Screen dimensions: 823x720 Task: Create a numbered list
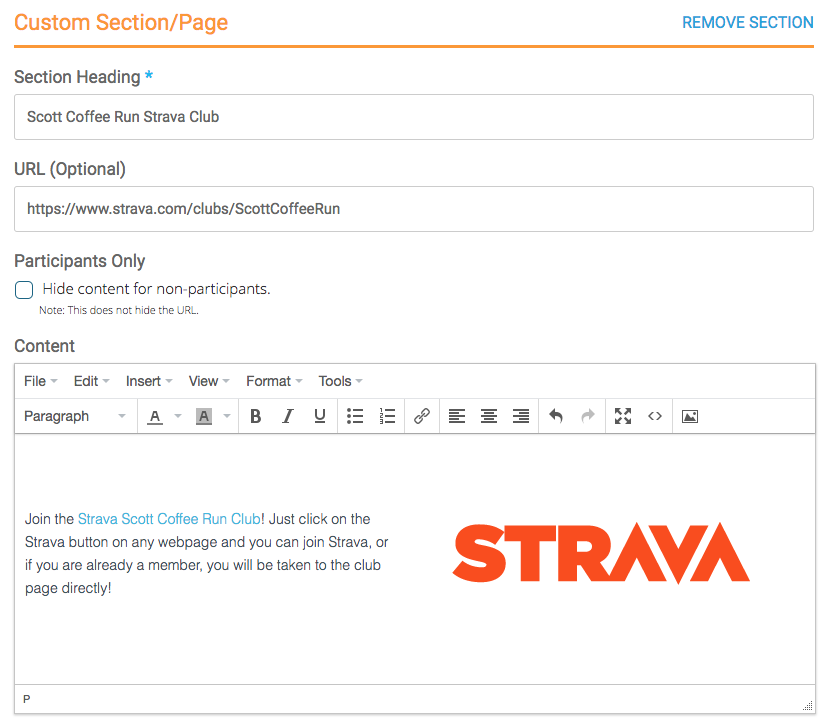(387, 416)
